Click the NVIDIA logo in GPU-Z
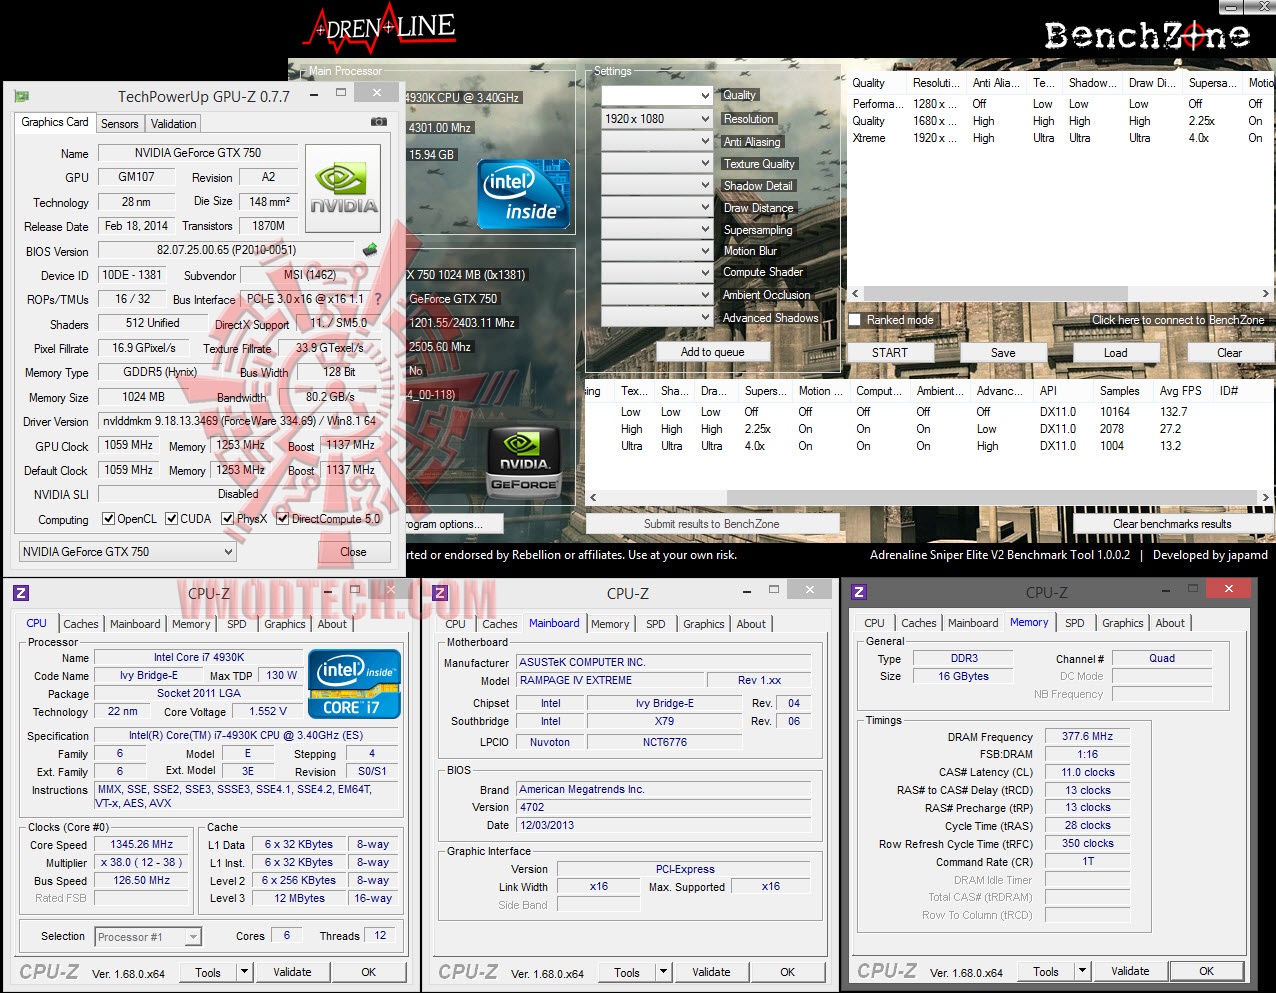The width and height of the screenshot is (1276, 993). coord(343,189)
